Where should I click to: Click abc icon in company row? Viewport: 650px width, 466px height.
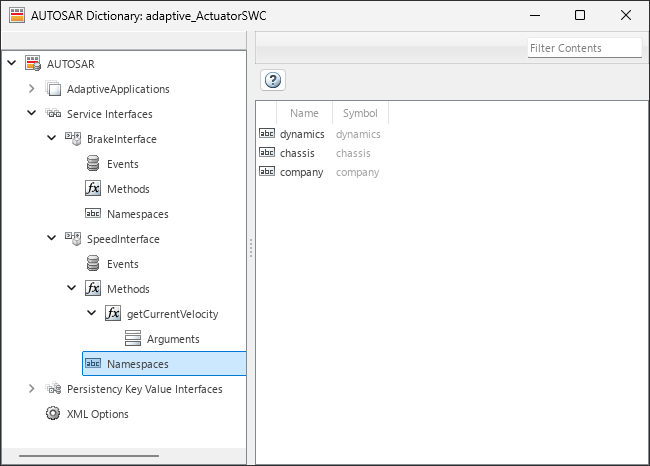click(x=267, y=171)
